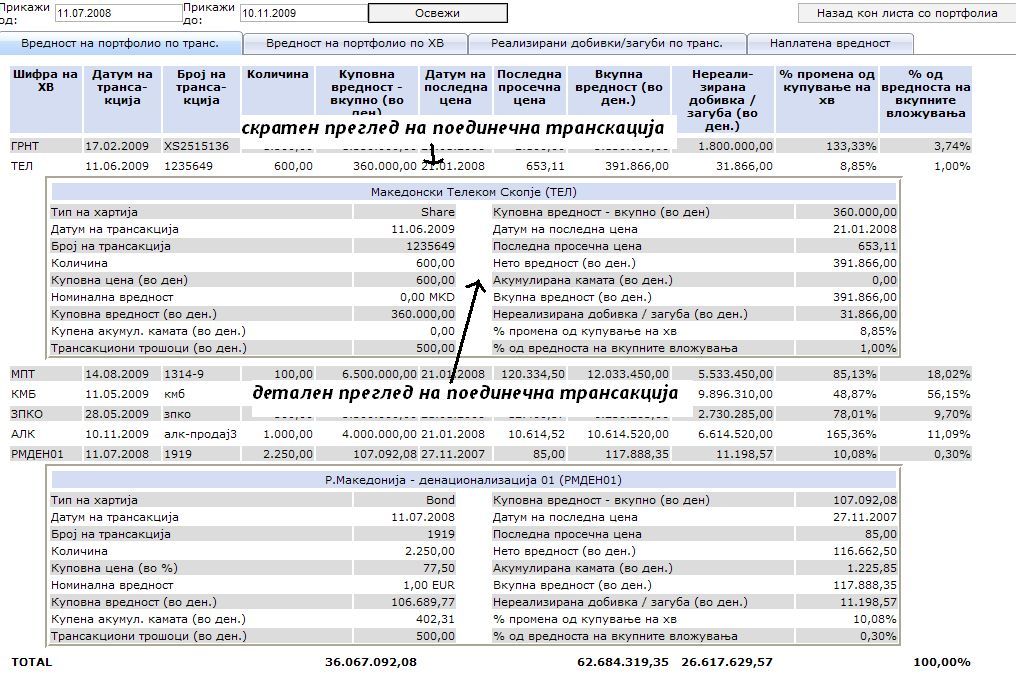Click the Нереализирана добивка / загуба column header
1016x680 pixels.
tap(721, 99)
